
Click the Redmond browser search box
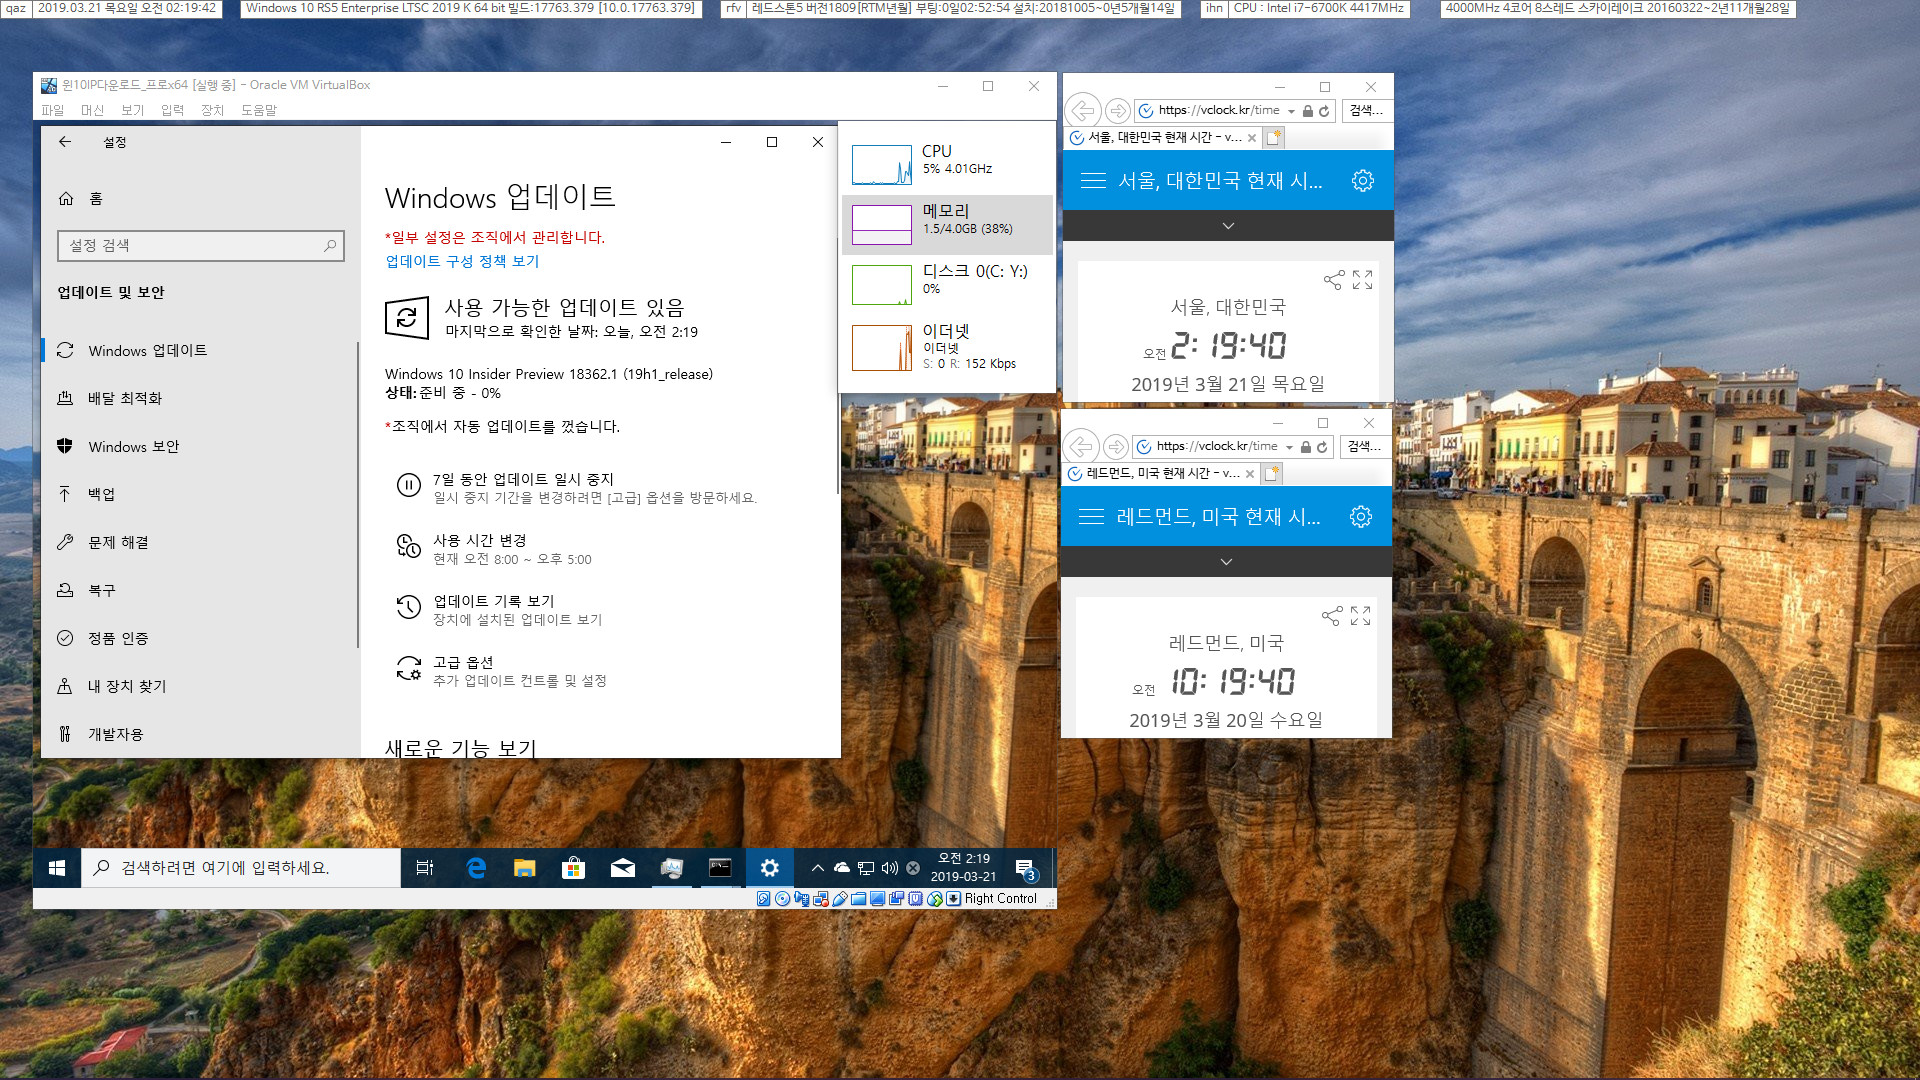(1365, 447)
